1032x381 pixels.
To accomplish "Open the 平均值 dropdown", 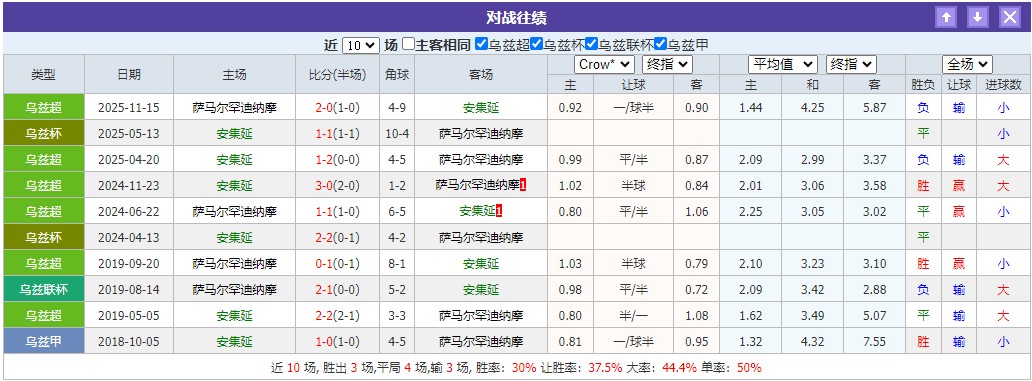I will point(783,64).
